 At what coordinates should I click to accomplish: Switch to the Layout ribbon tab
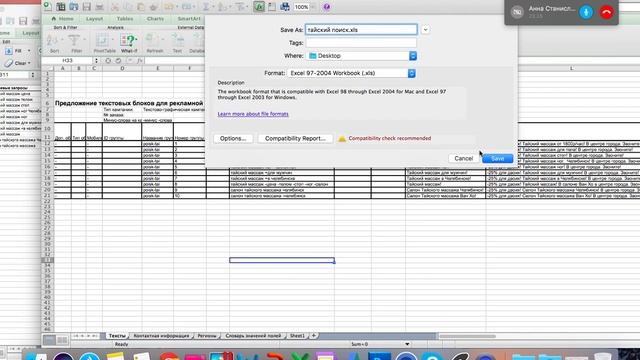pyautogui.click(x=94, y=19)
